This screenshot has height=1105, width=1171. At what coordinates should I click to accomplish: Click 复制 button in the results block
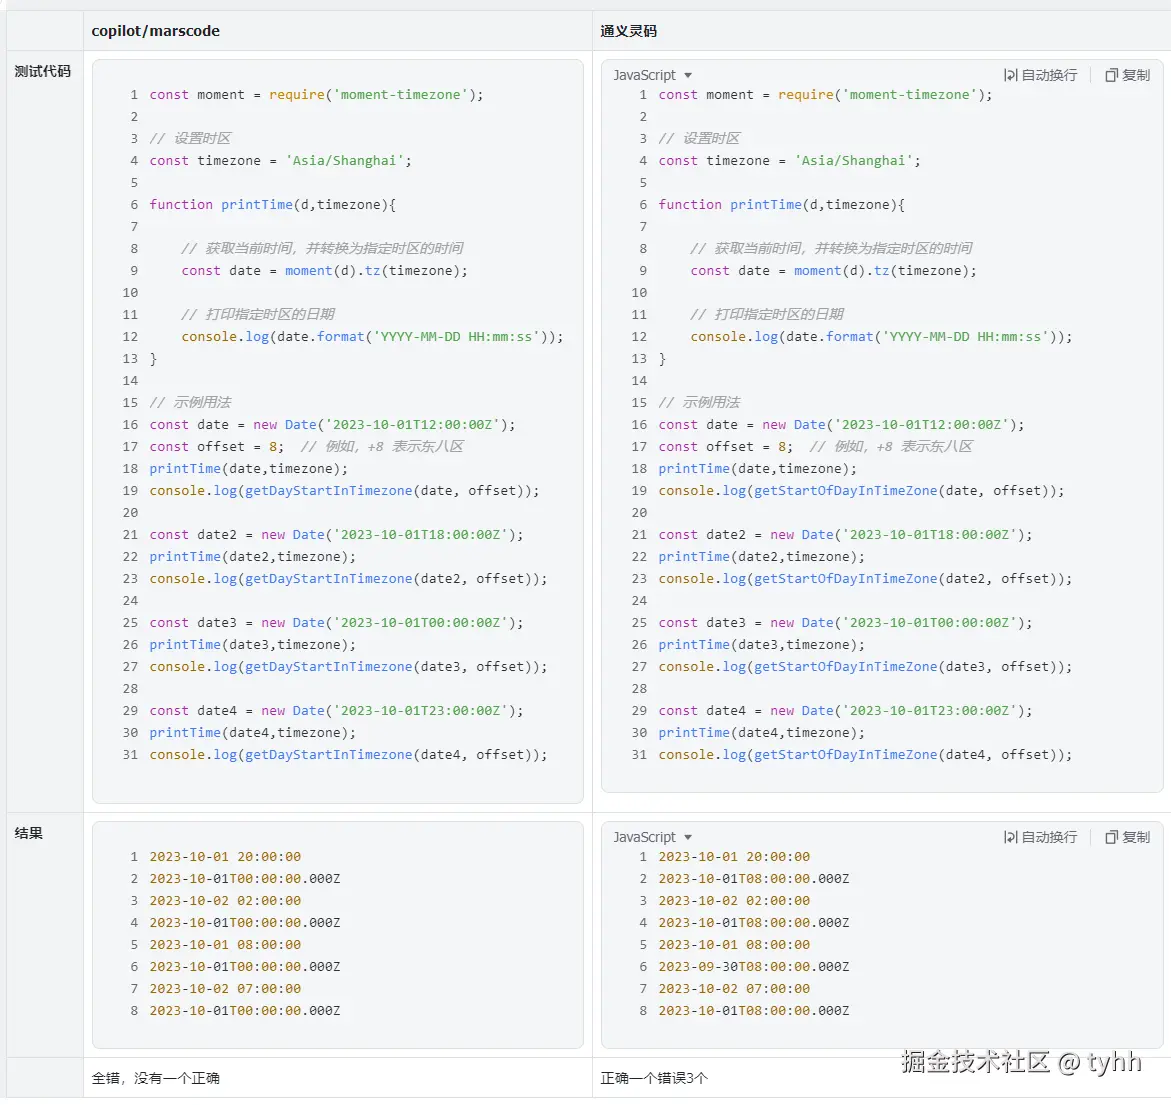(x=1128, y=838)
